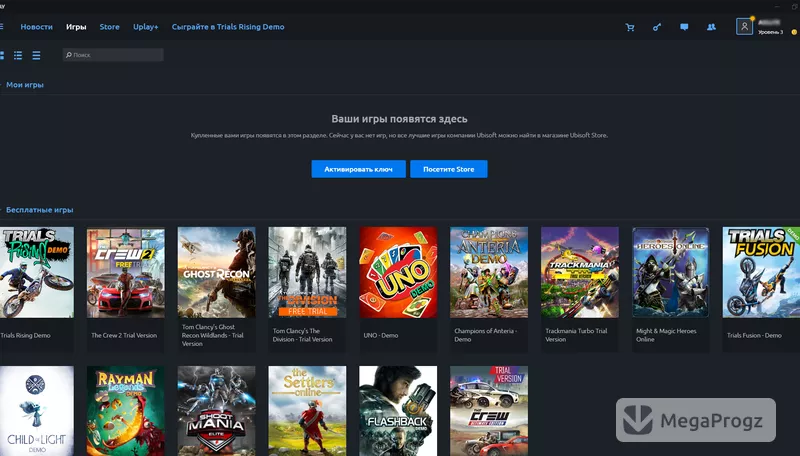
Task: Click the key activation icon
Action: pyautogui.click(x=657, y=27)
